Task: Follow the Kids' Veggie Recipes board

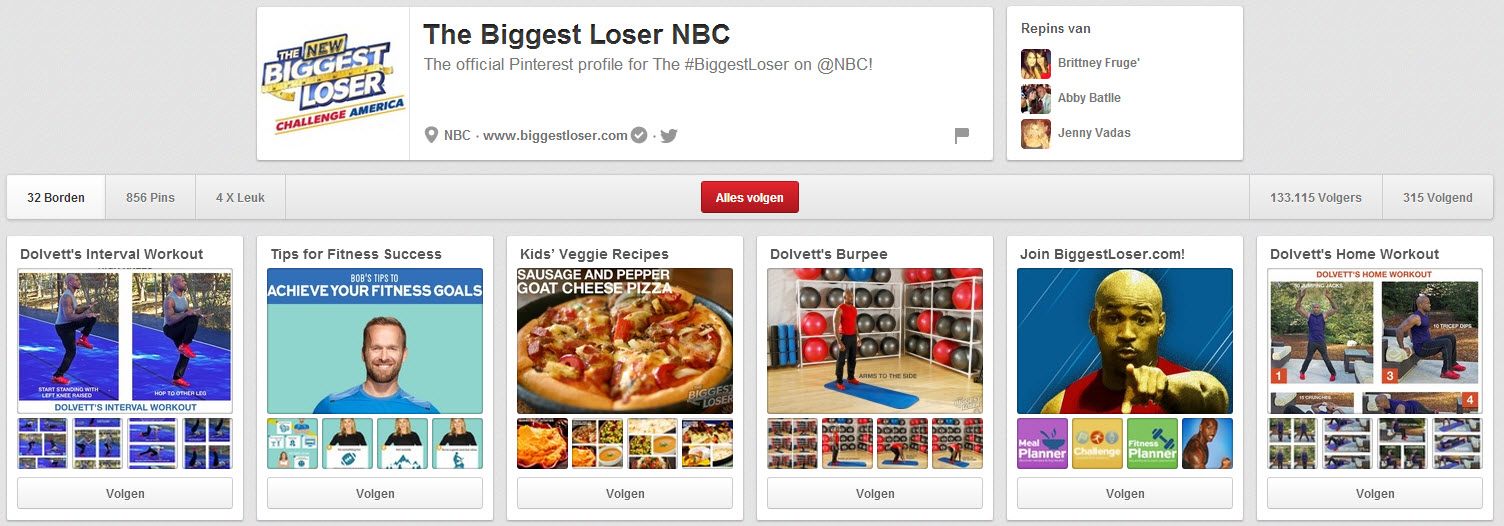Action: click(625, 493)
